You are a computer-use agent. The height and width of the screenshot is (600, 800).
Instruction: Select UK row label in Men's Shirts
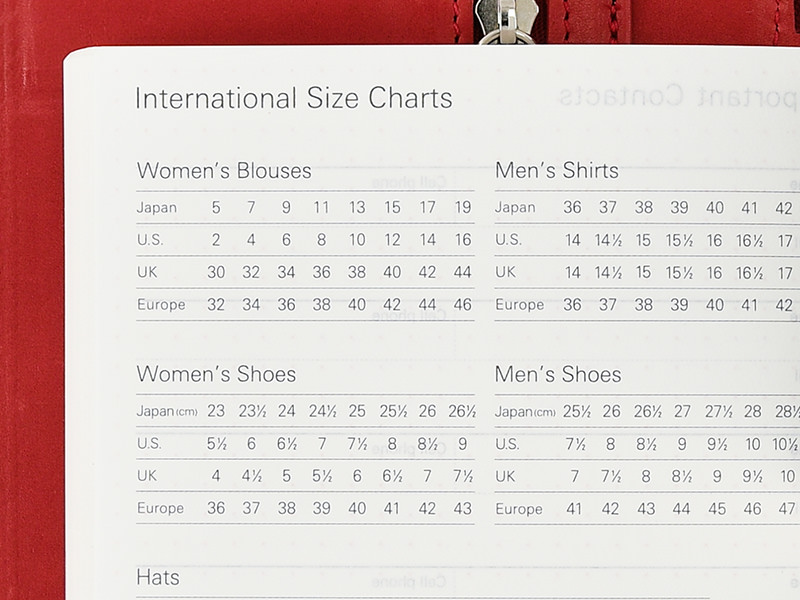coord(506,272)
